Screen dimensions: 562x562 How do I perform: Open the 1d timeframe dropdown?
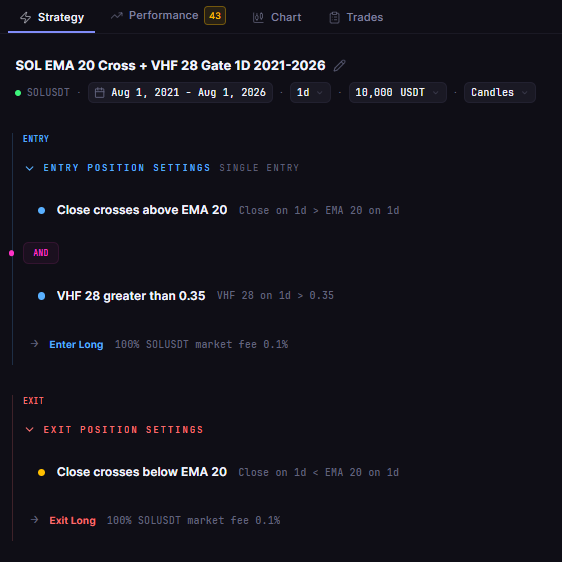(x=310, y=92)
